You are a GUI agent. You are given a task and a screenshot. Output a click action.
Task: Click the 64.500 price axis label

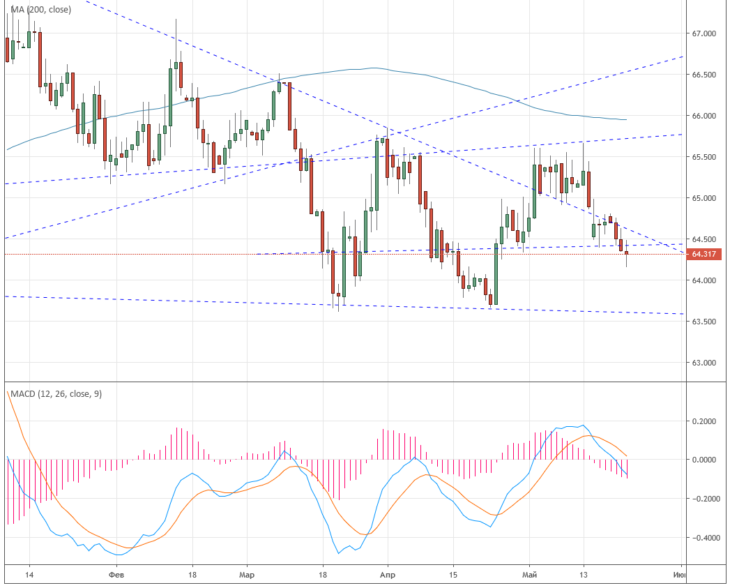(x=704, y=239)
